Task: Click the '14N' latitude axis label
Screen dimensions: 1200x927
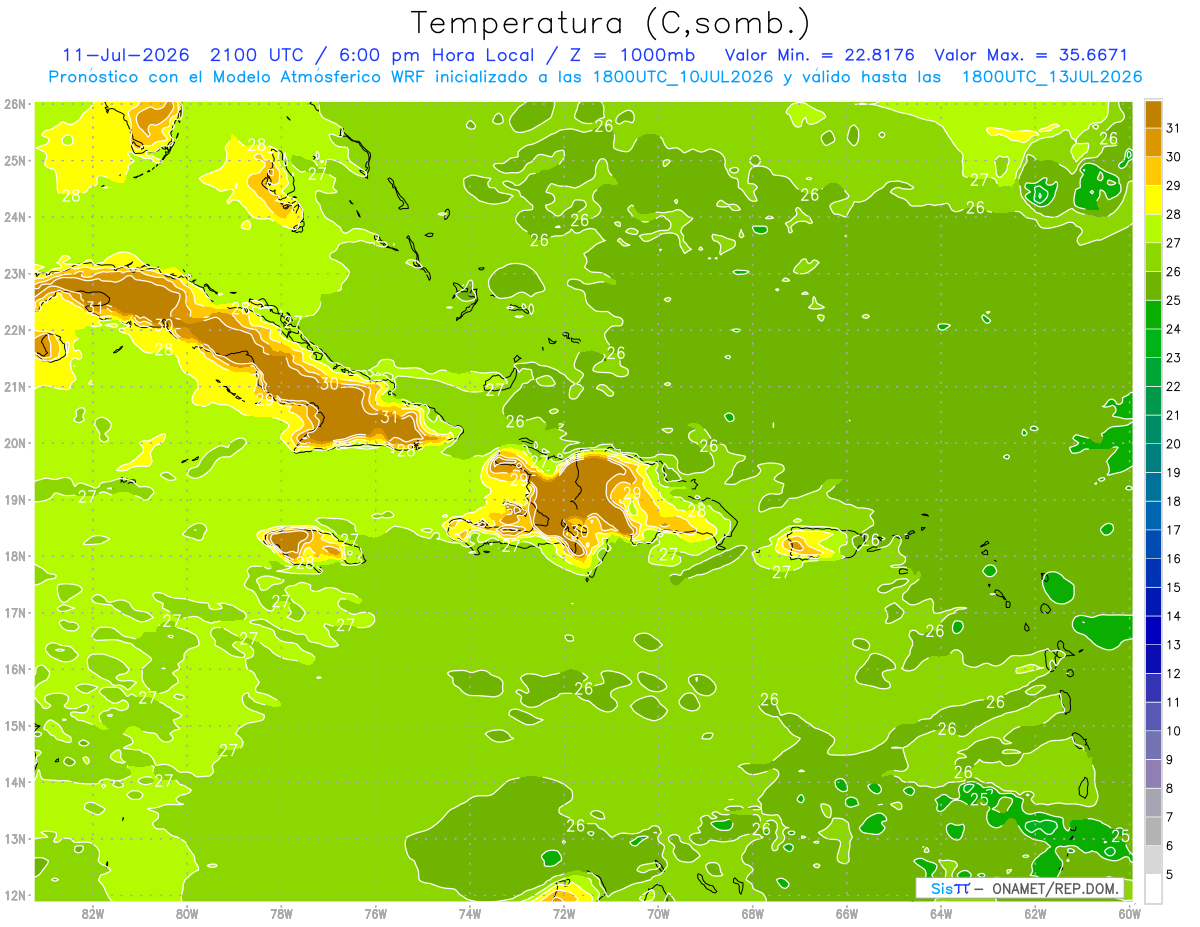Action: (15, 782)
